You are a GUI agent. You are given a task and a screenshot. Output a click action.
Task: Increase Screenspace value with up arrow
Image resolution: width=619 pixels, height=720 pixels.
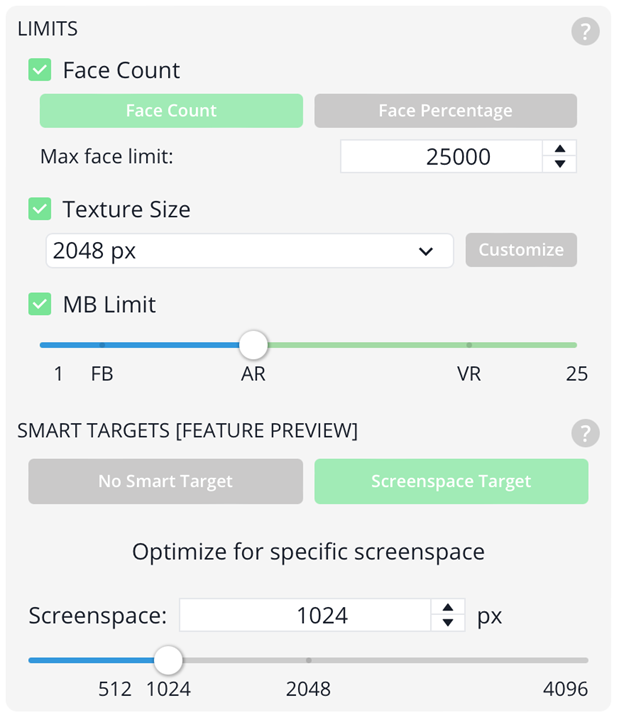(448, 608)
